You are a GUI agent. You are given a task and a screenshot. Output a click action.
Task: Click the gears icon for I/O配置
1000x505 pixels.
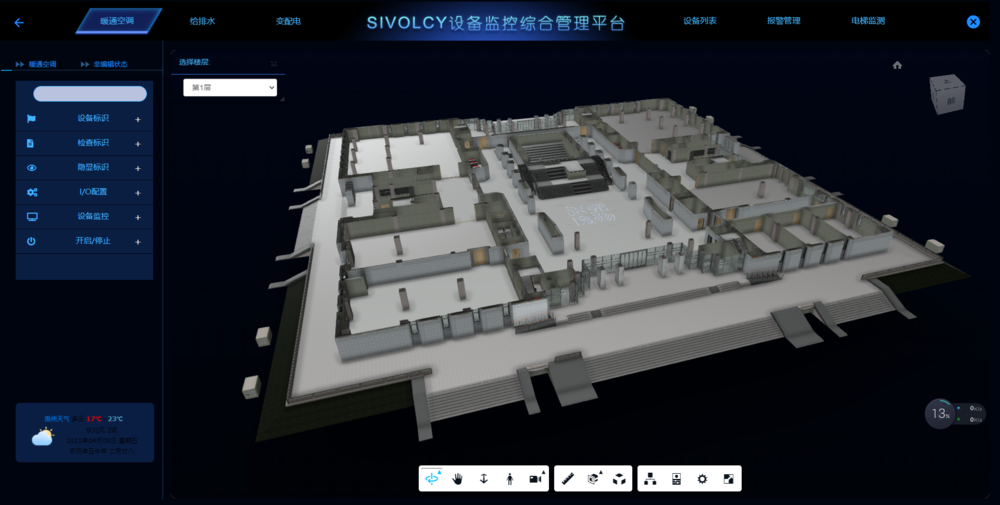(x=32, y=192)
